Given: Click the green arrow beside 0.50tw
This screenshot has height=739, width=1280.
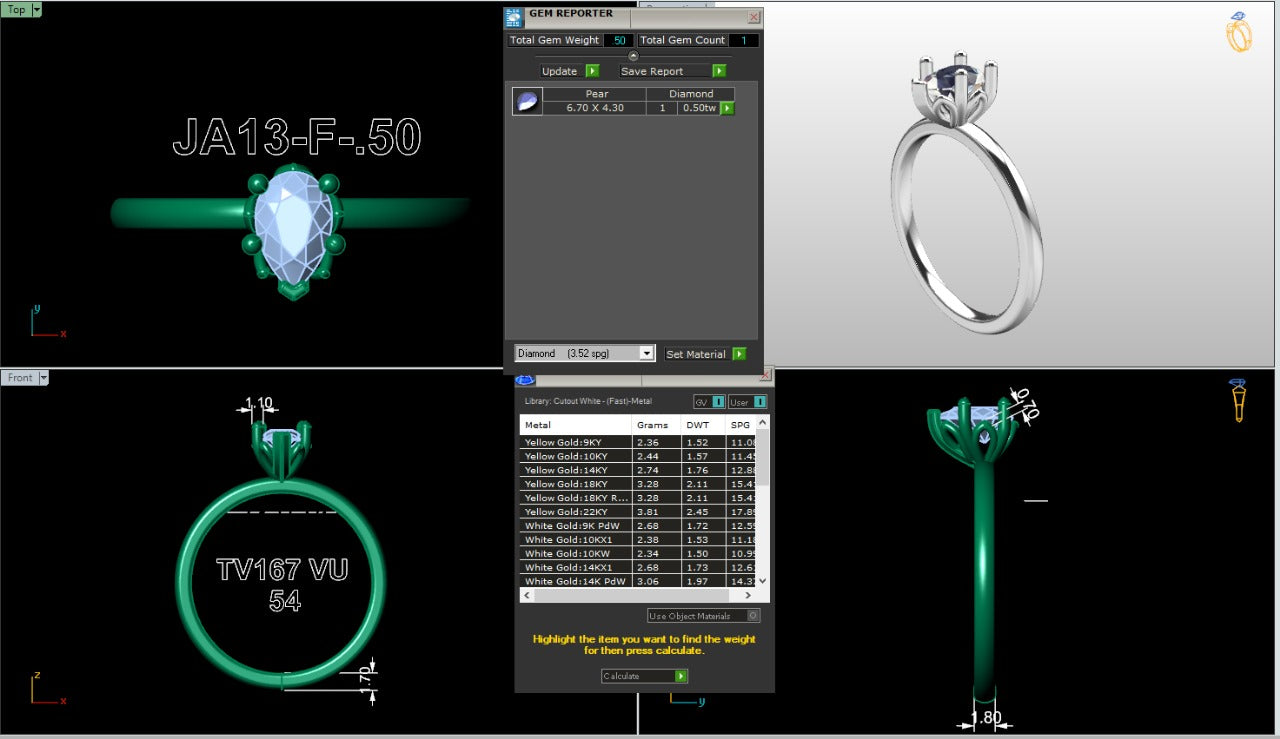Looking at the screenshot, I should (x=727, y=108).
